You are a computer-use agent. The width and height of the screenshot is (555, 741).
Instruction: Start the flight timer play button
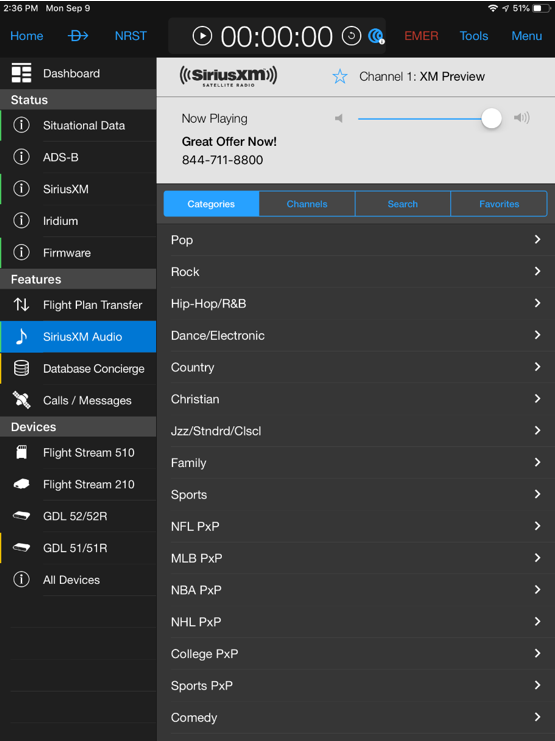(x=202, y=36)
